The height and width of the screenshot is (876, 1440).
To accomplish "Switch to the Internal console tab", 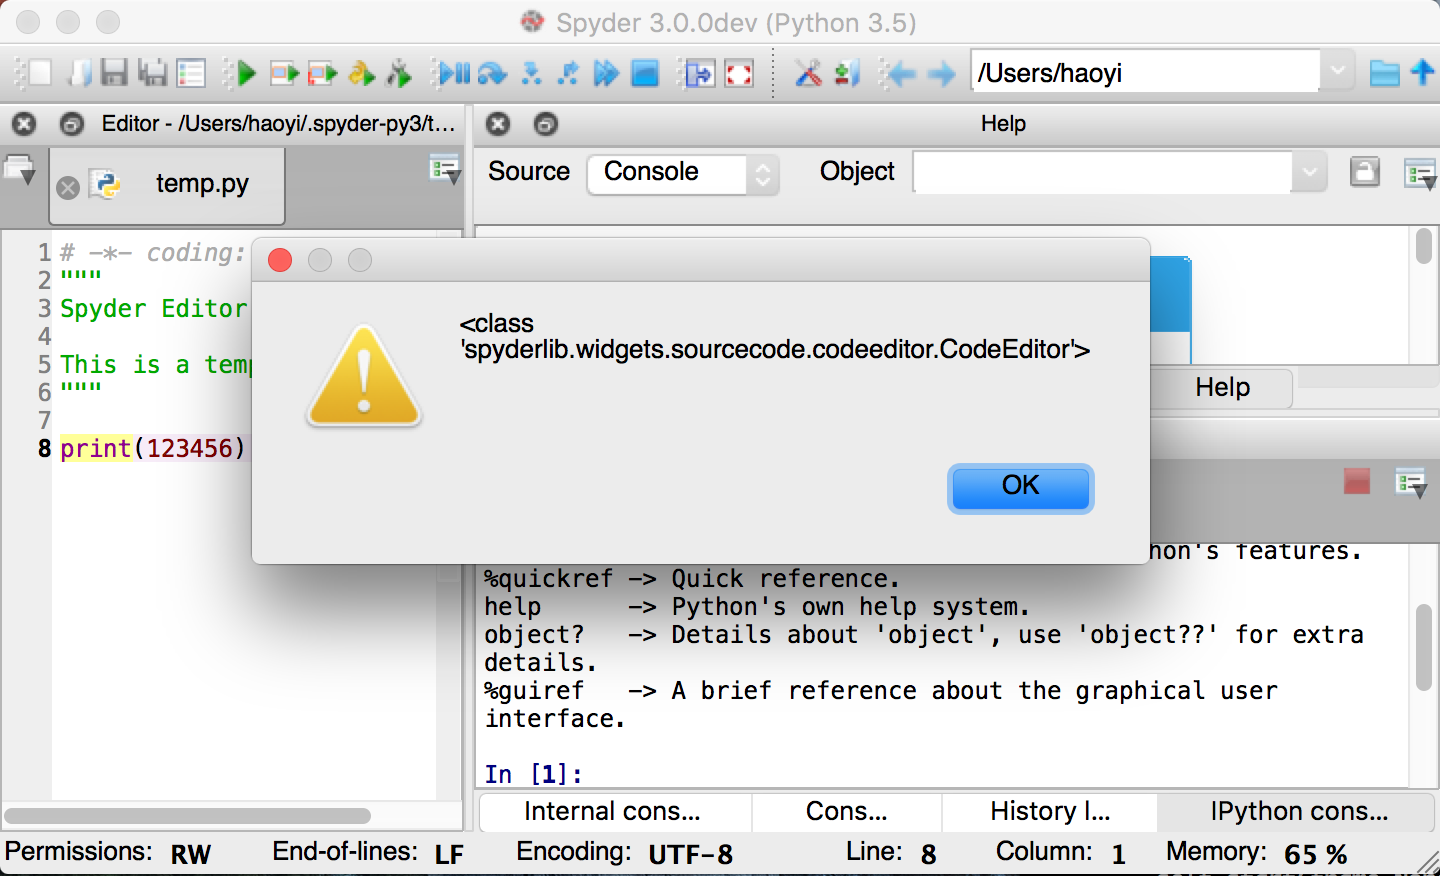I will pos(615,812).
